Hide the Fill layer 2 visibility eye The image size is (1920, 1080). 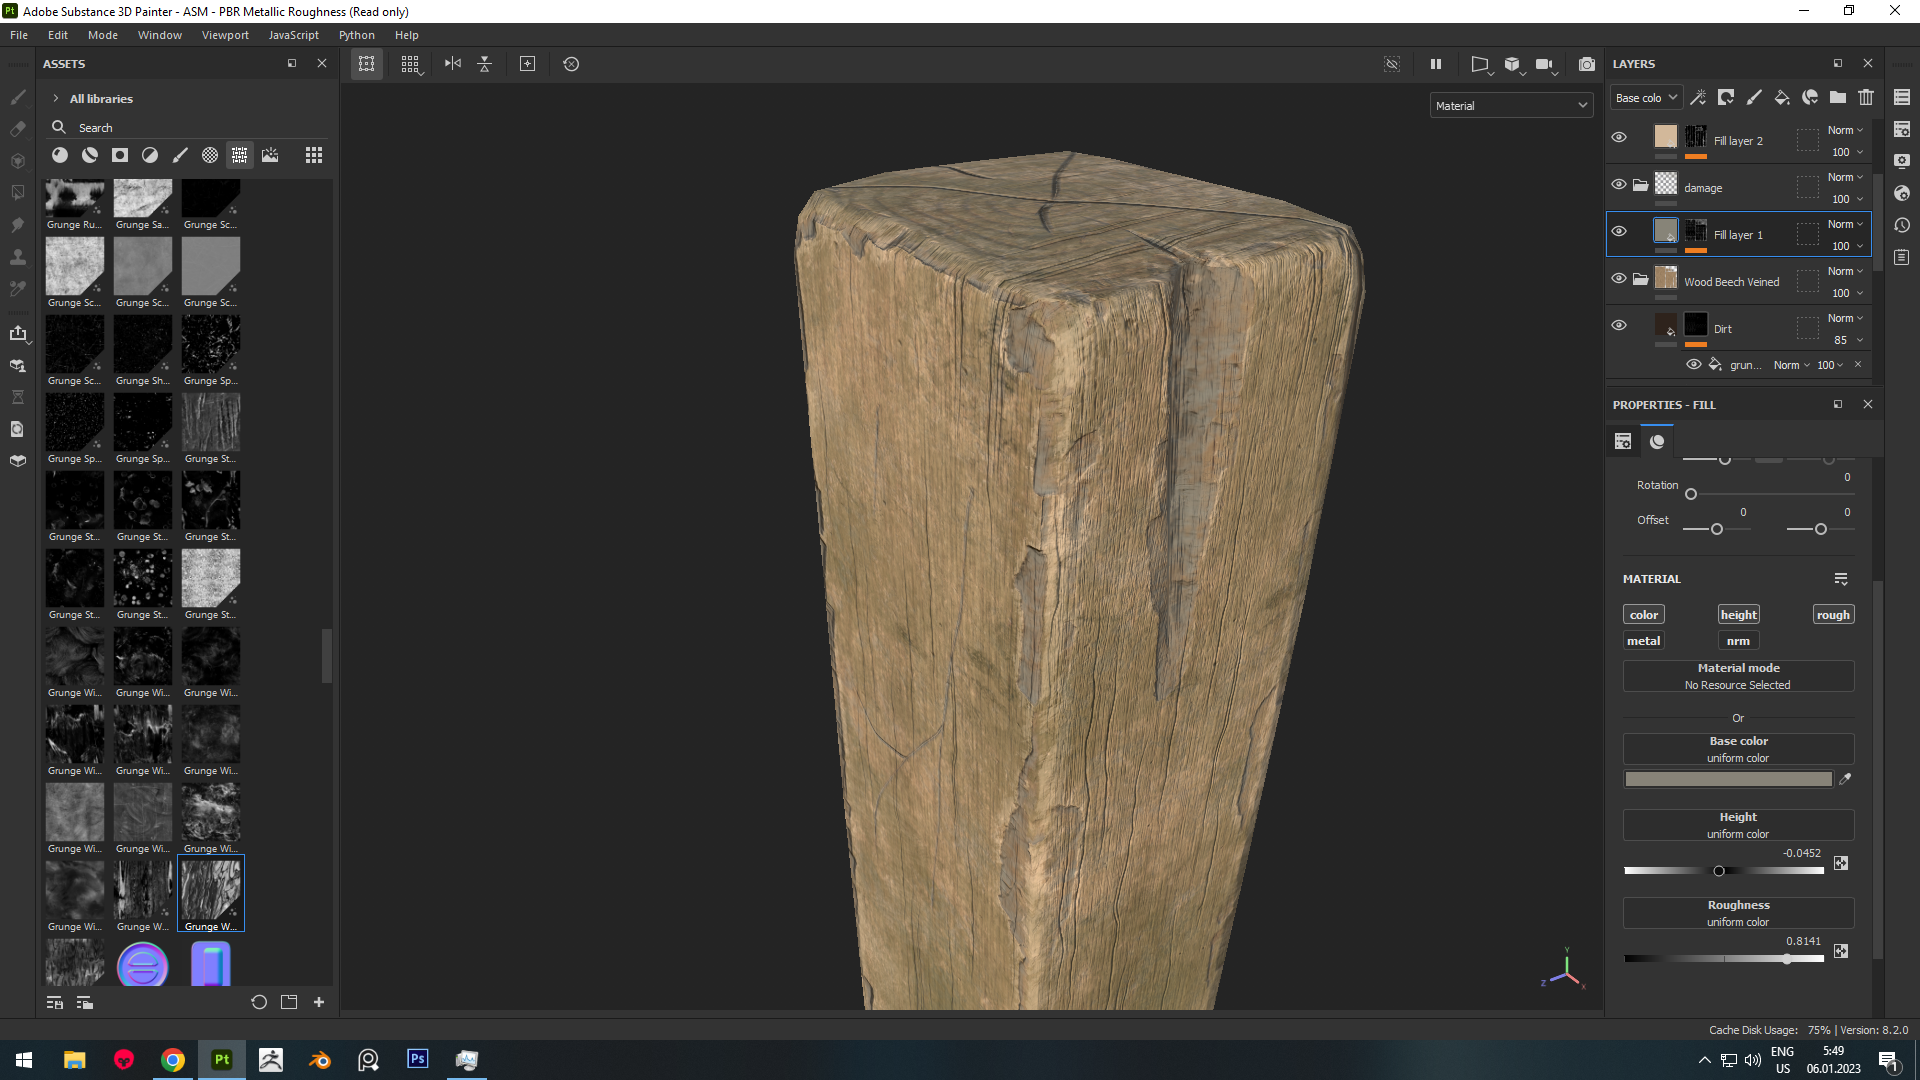[1619, 138]
